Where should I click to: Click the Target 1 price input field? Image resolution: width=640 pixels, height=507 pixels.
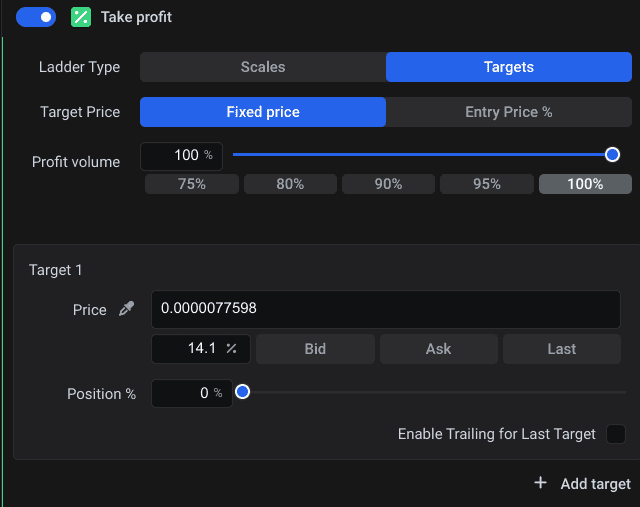tap(386, 309)
